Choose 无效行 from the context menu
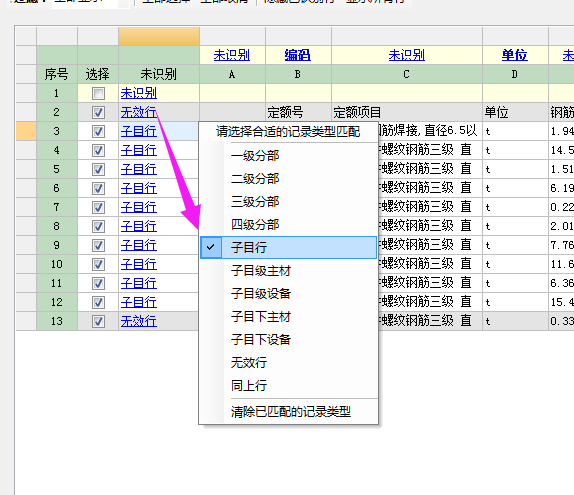The width and height of the screenshot is (574, 495). pos(288,362)
